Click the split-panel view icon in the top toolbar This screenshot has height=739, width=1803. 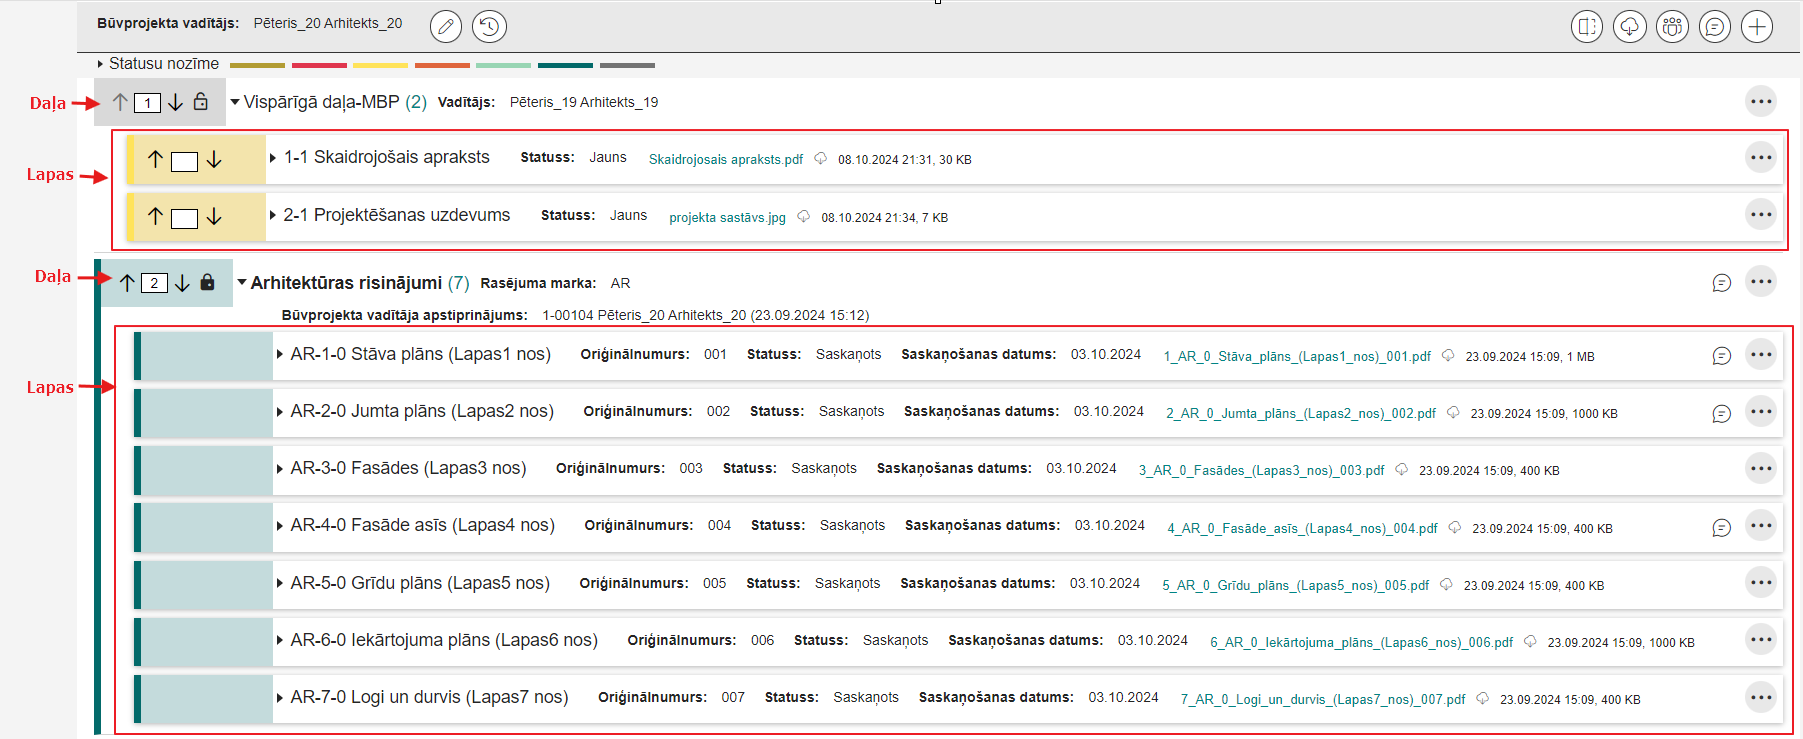tap(1587, 26)
